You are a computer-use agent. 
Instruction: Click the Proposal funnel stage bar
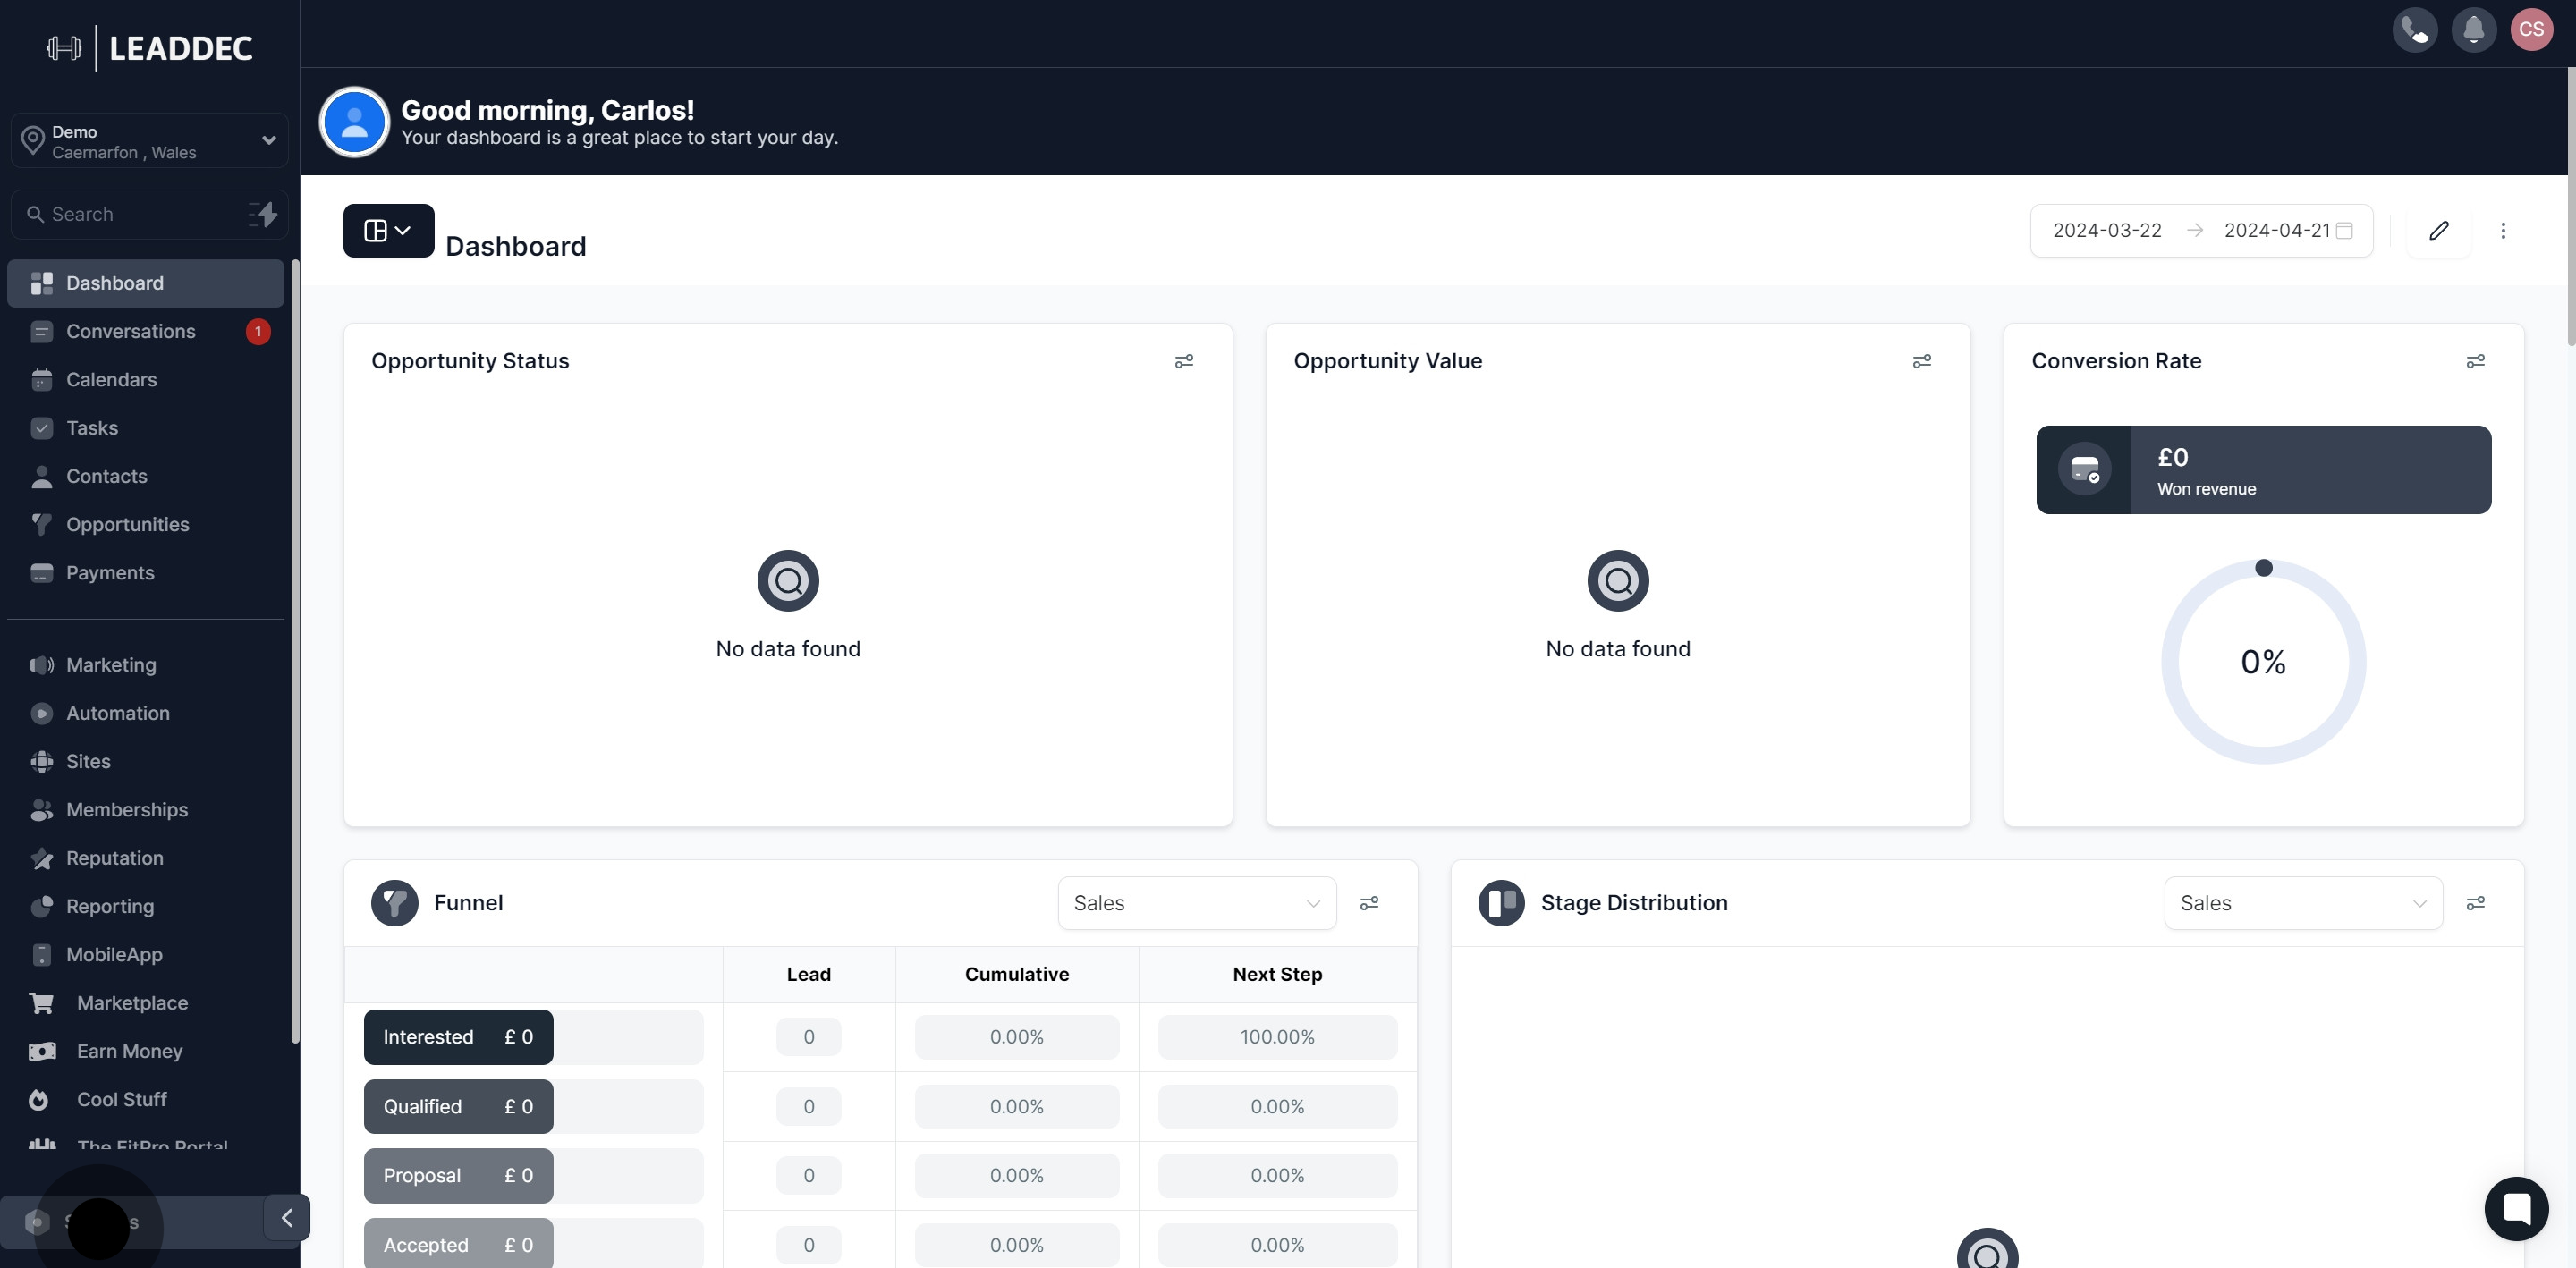(x=458, y=1175)
